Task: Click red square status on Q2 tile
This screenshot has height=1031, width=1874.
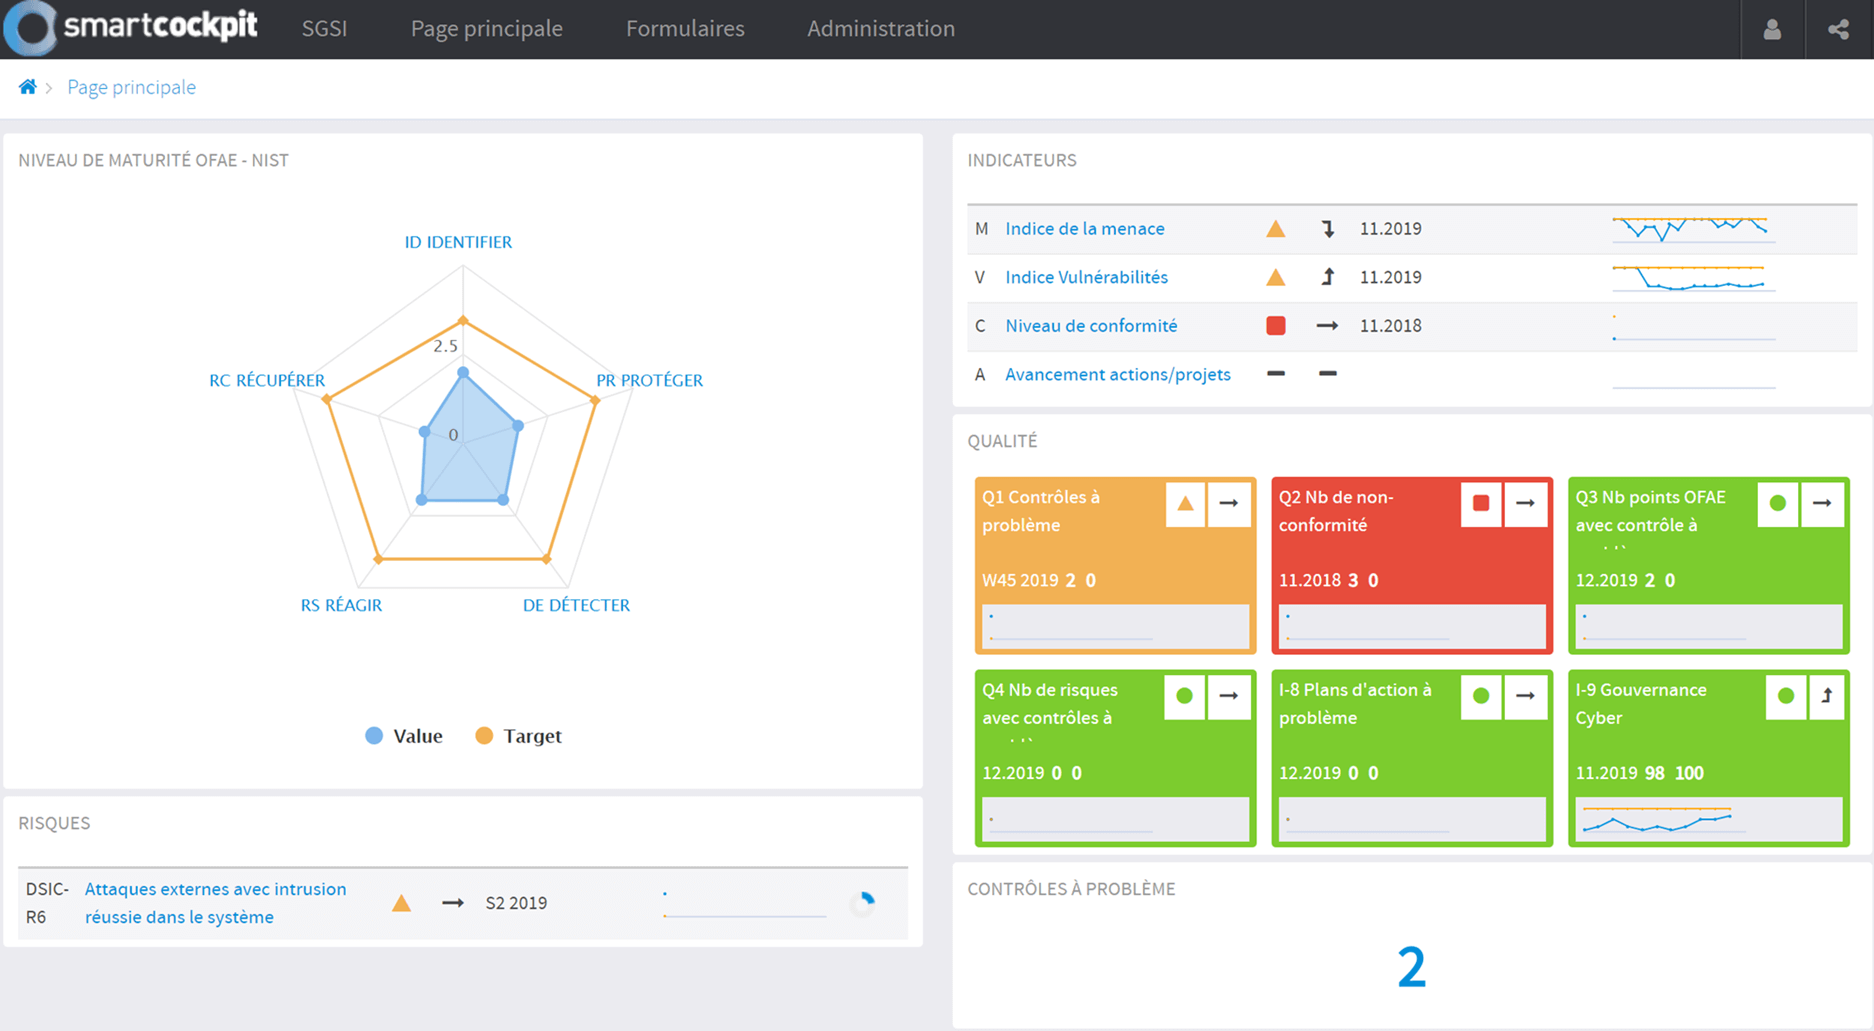Action: pos(1481,504)
